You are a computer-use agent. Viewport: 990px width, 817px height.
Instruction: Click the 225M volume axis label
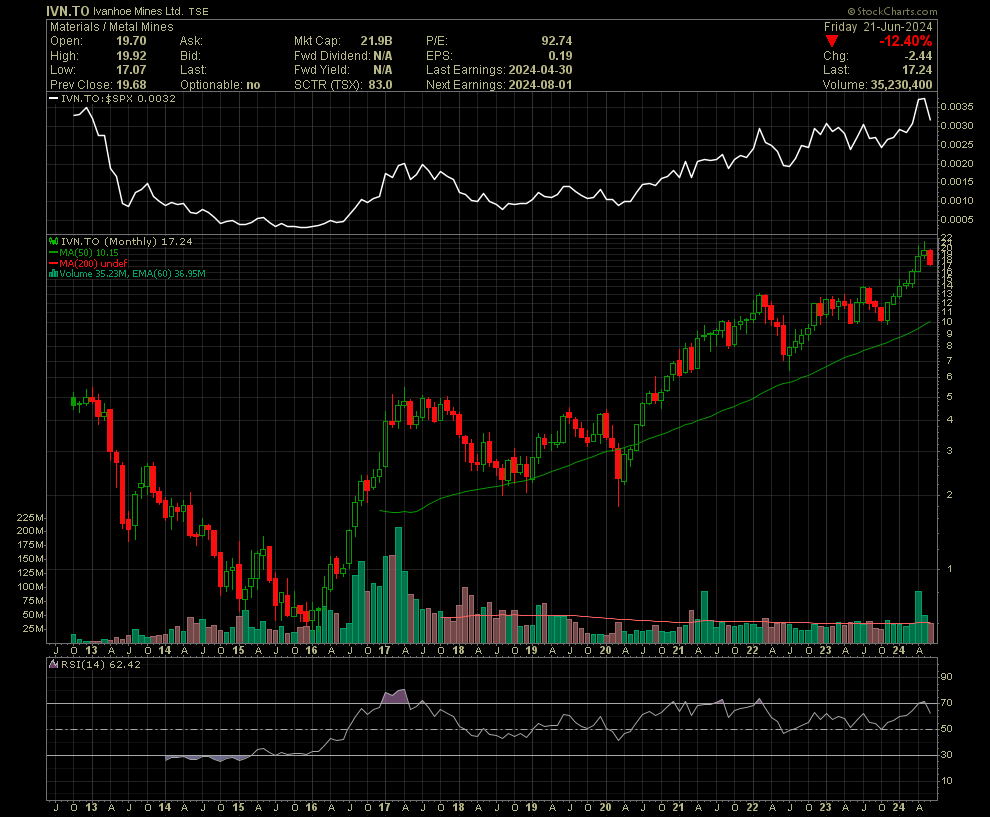click(x=30, y=517)
